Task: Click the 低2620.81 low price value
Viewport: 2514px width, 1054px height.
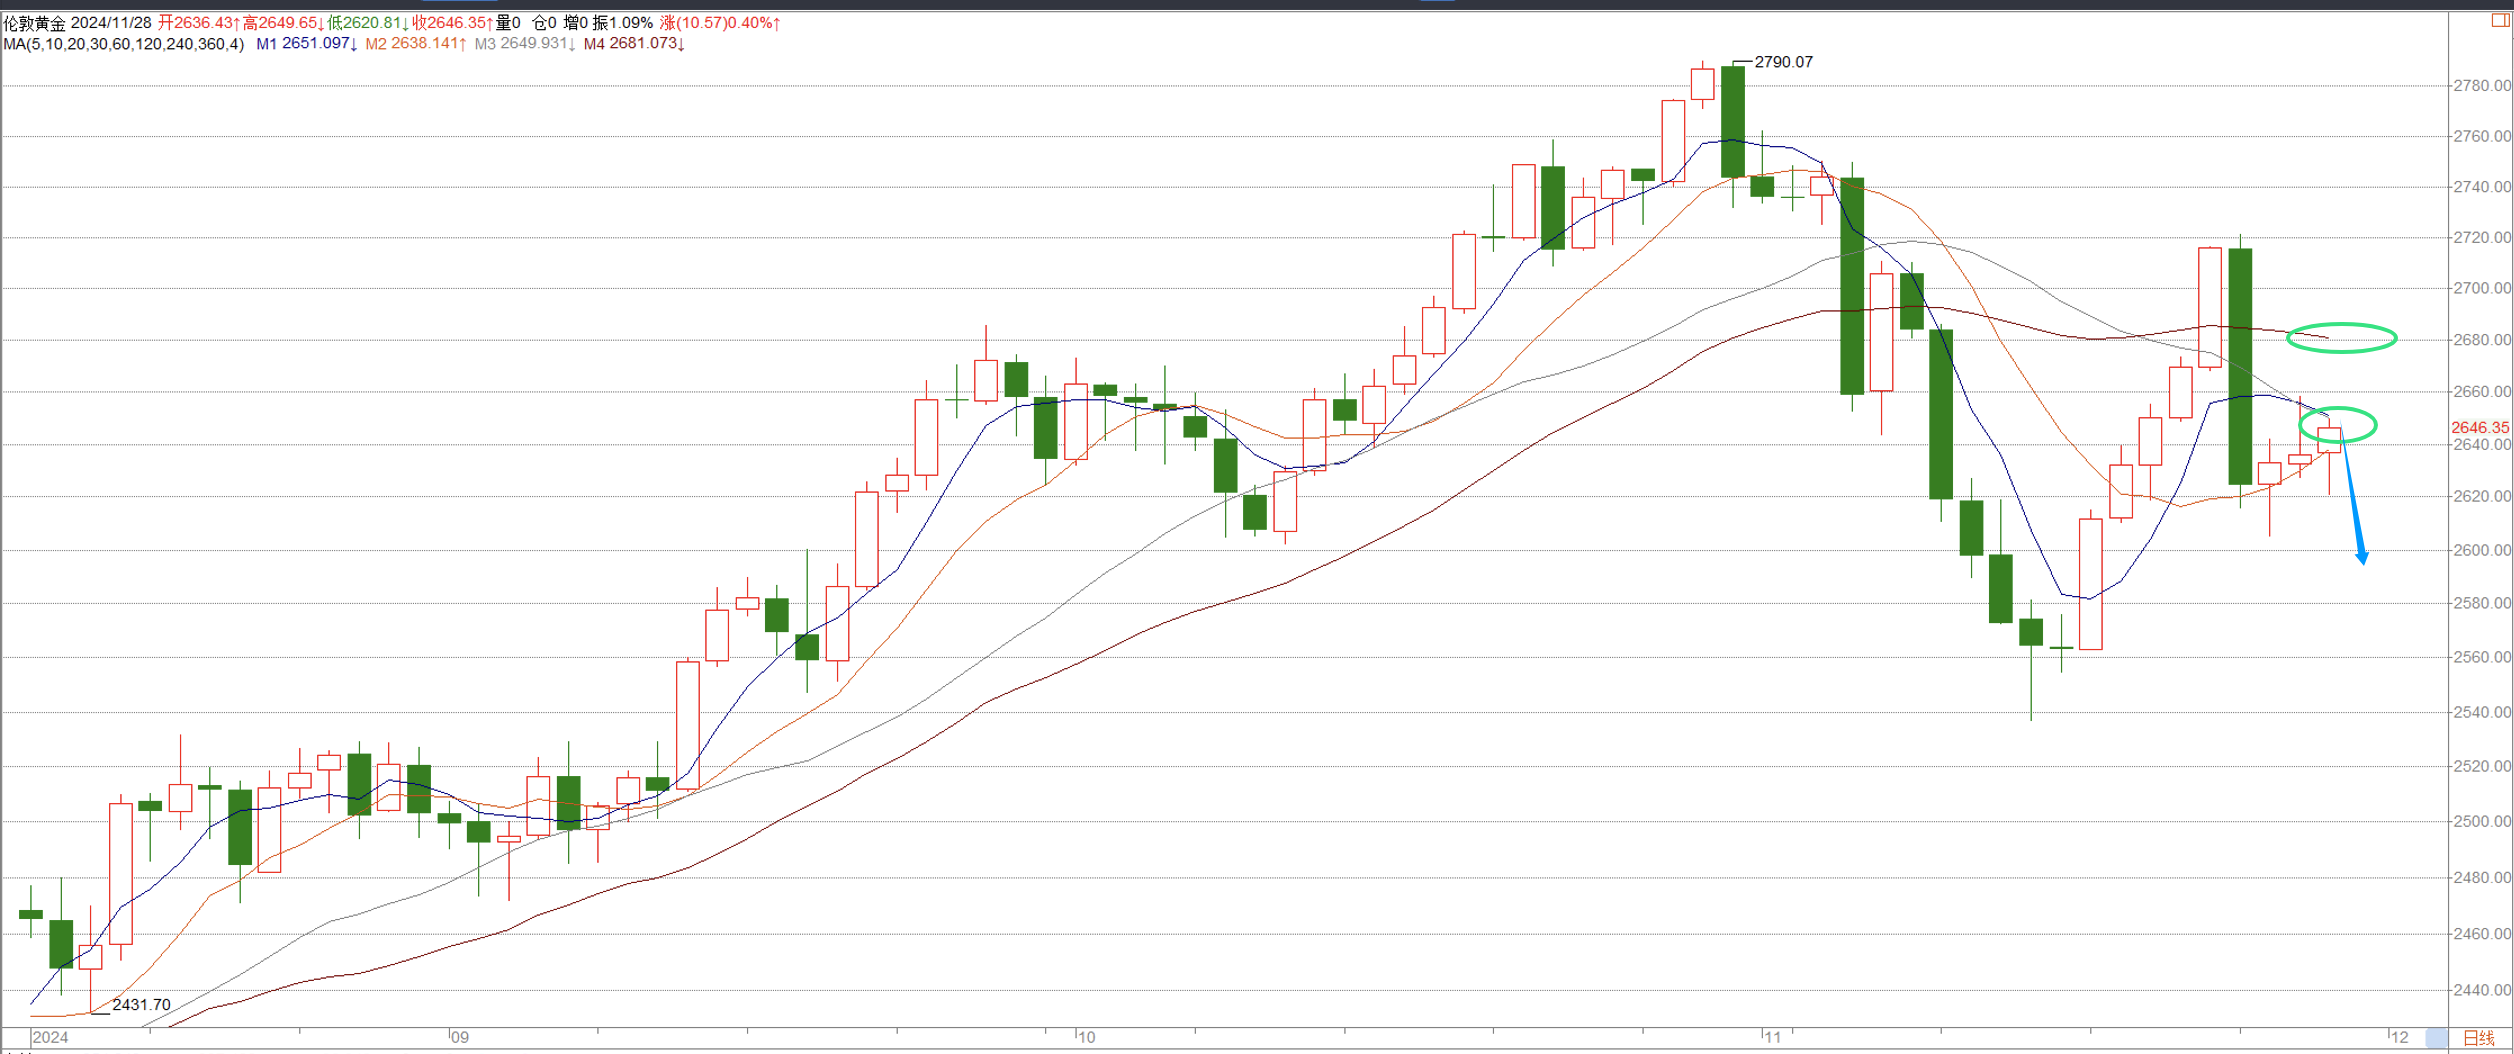Action: [x=368, y=23]
